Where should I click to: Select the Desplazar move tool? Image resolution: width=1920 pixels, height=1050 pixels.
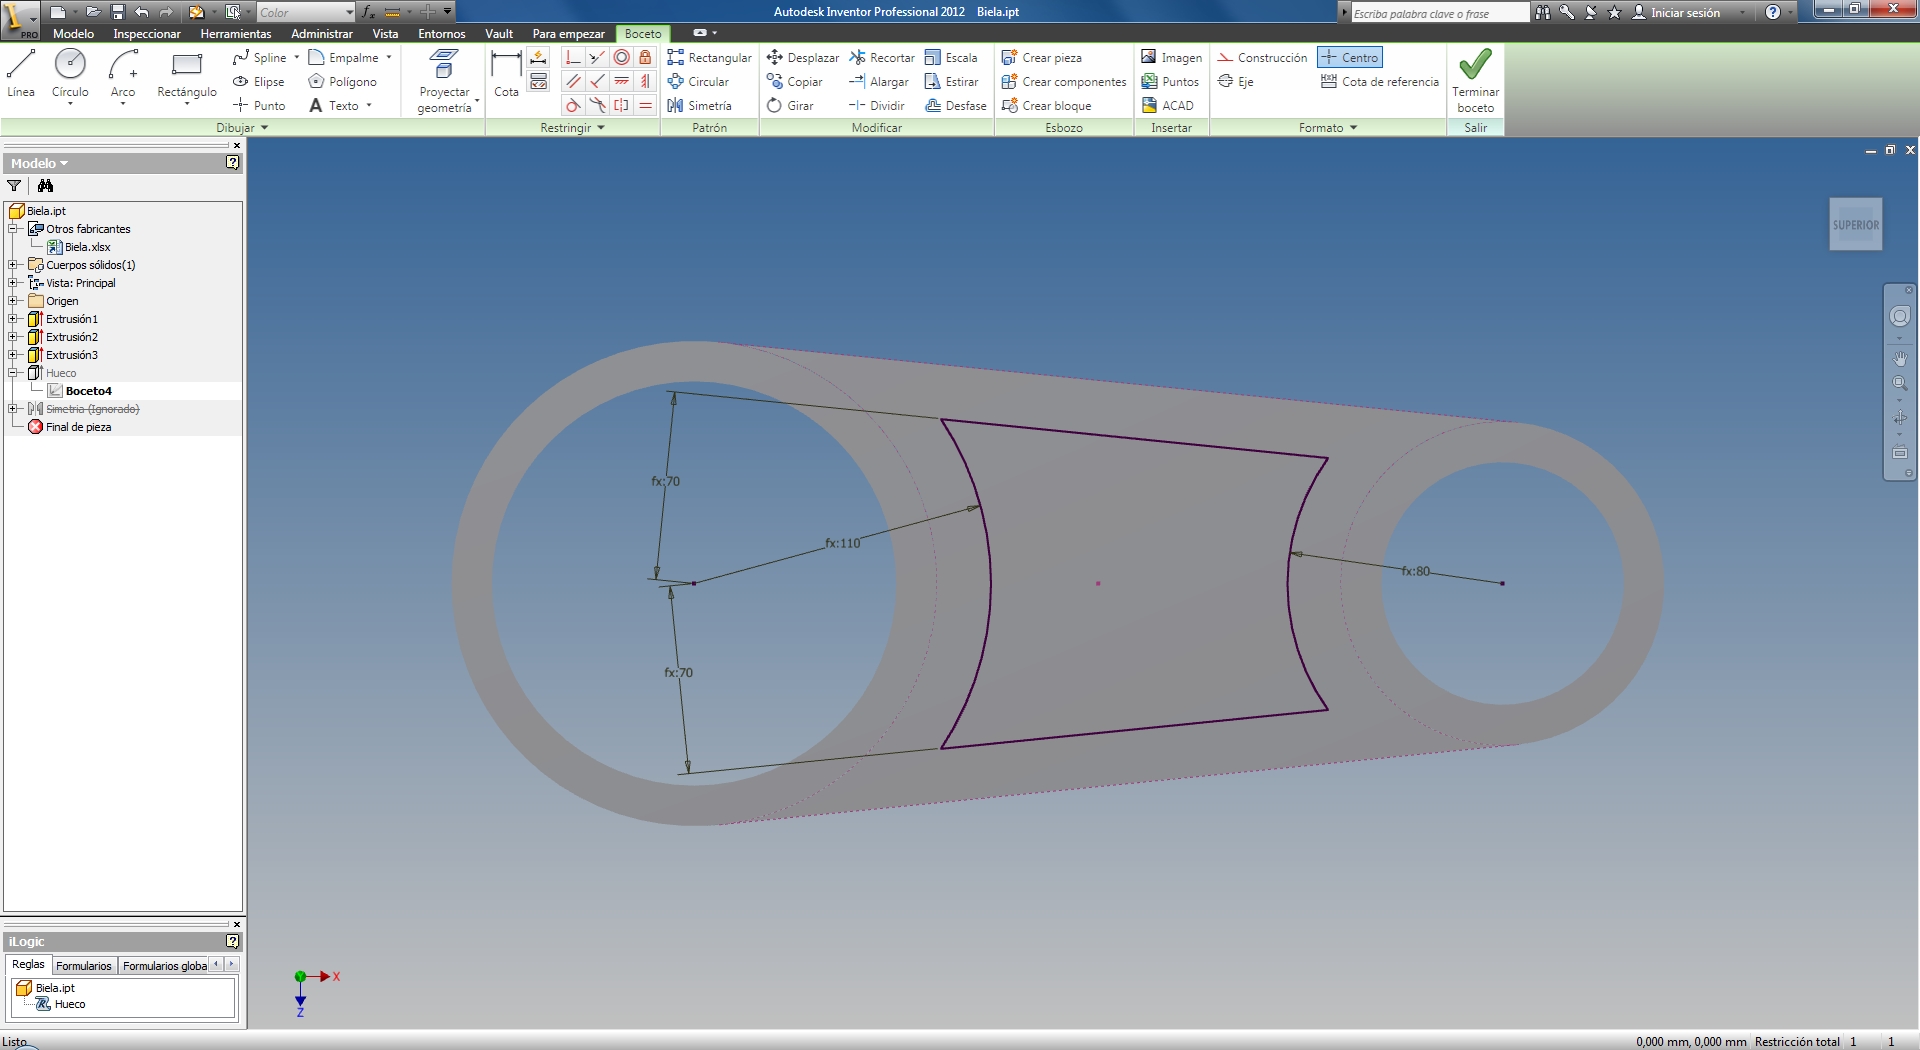tap(803, 58)
